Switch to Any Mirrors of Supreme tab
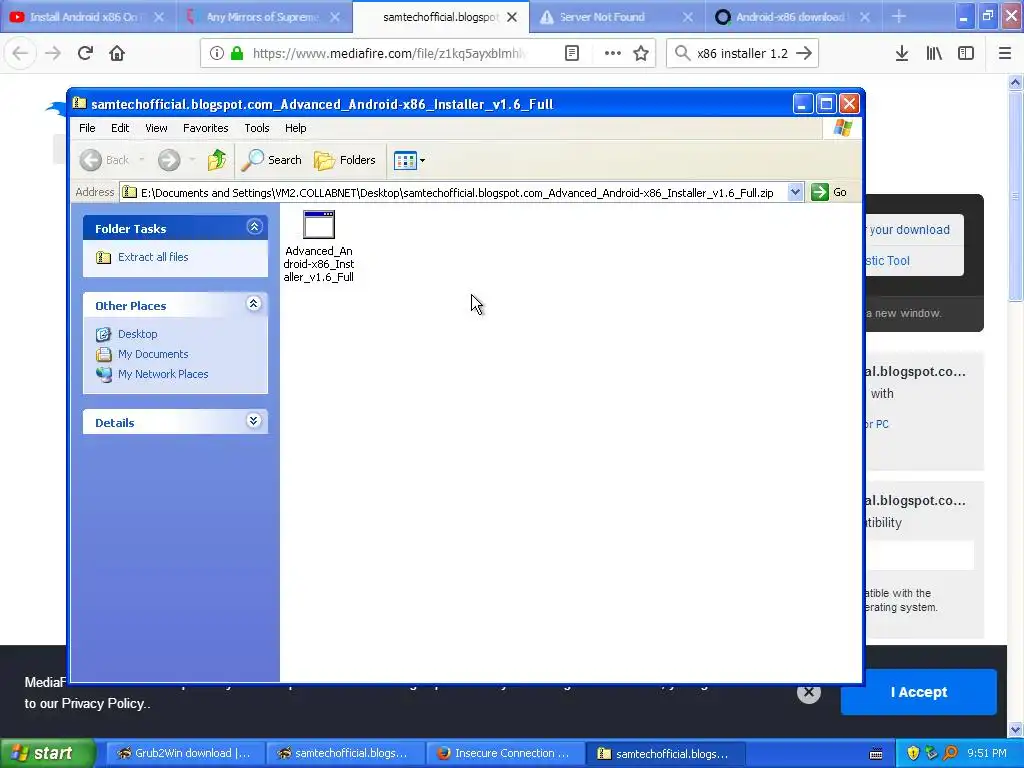Image resolution: width=1024 pixels, height=768 pixels. (264, 17)
